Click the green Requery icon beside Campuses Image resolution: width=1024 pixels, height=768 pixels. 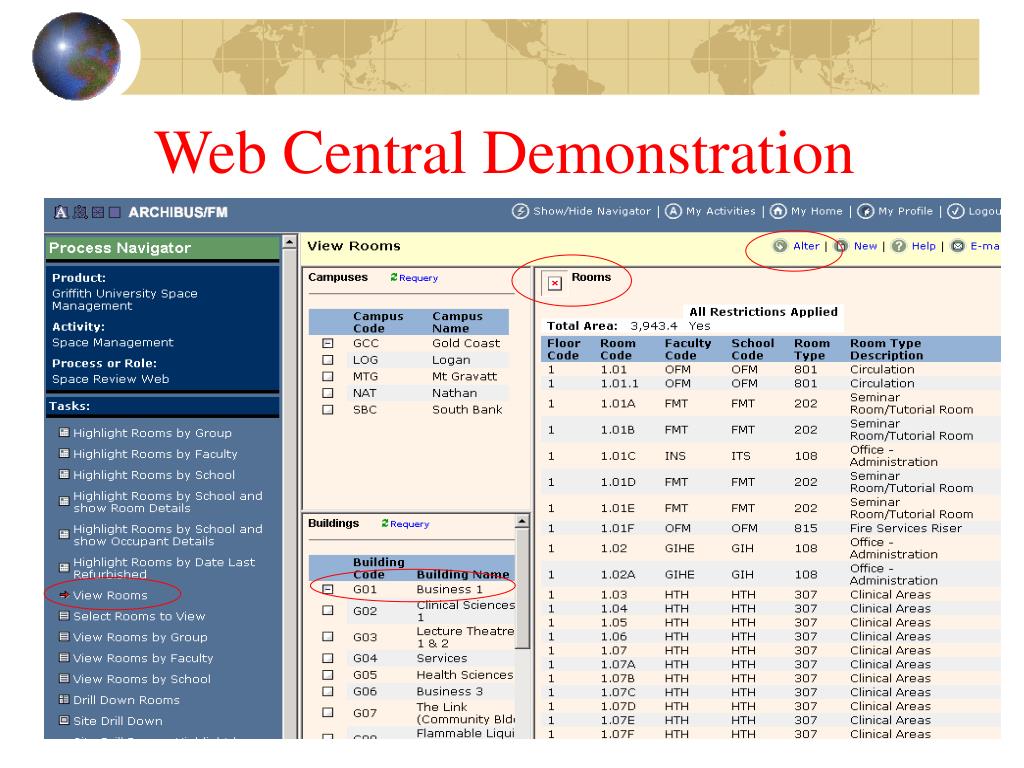pos(394,278)
